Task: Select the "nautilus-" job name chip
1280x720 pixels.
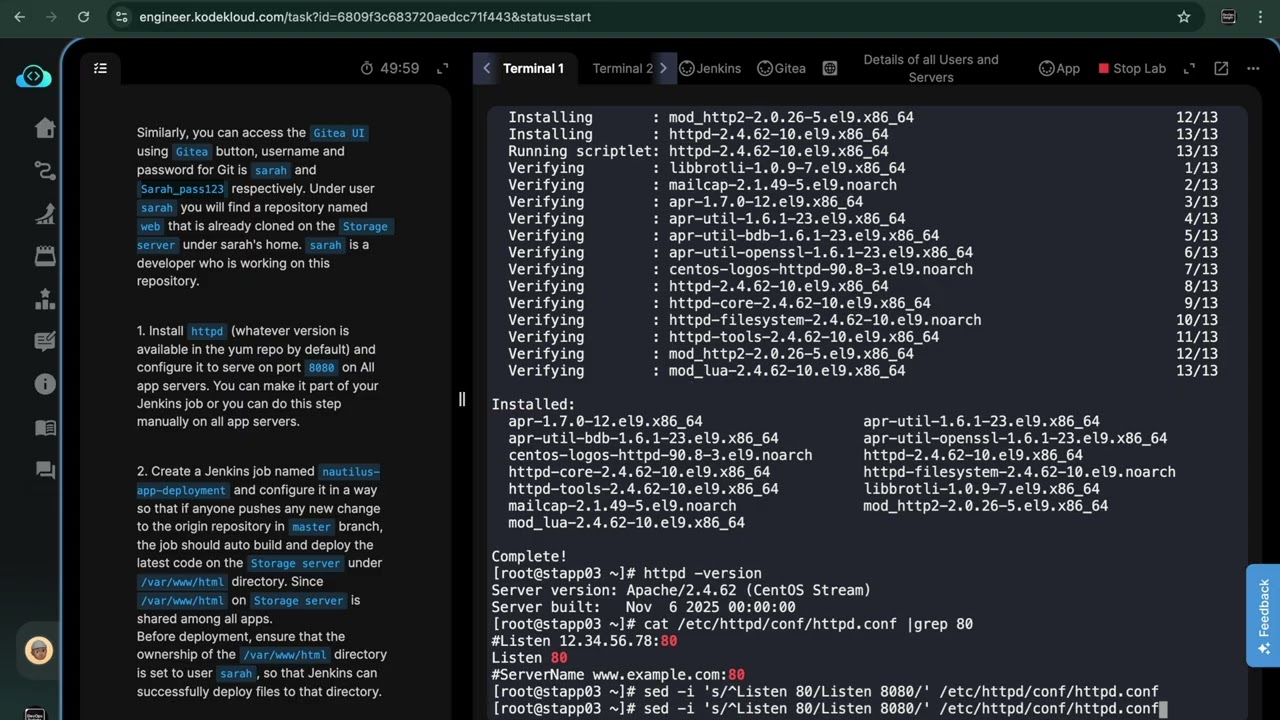Action: pyautogui.click(x=350, y=472)
